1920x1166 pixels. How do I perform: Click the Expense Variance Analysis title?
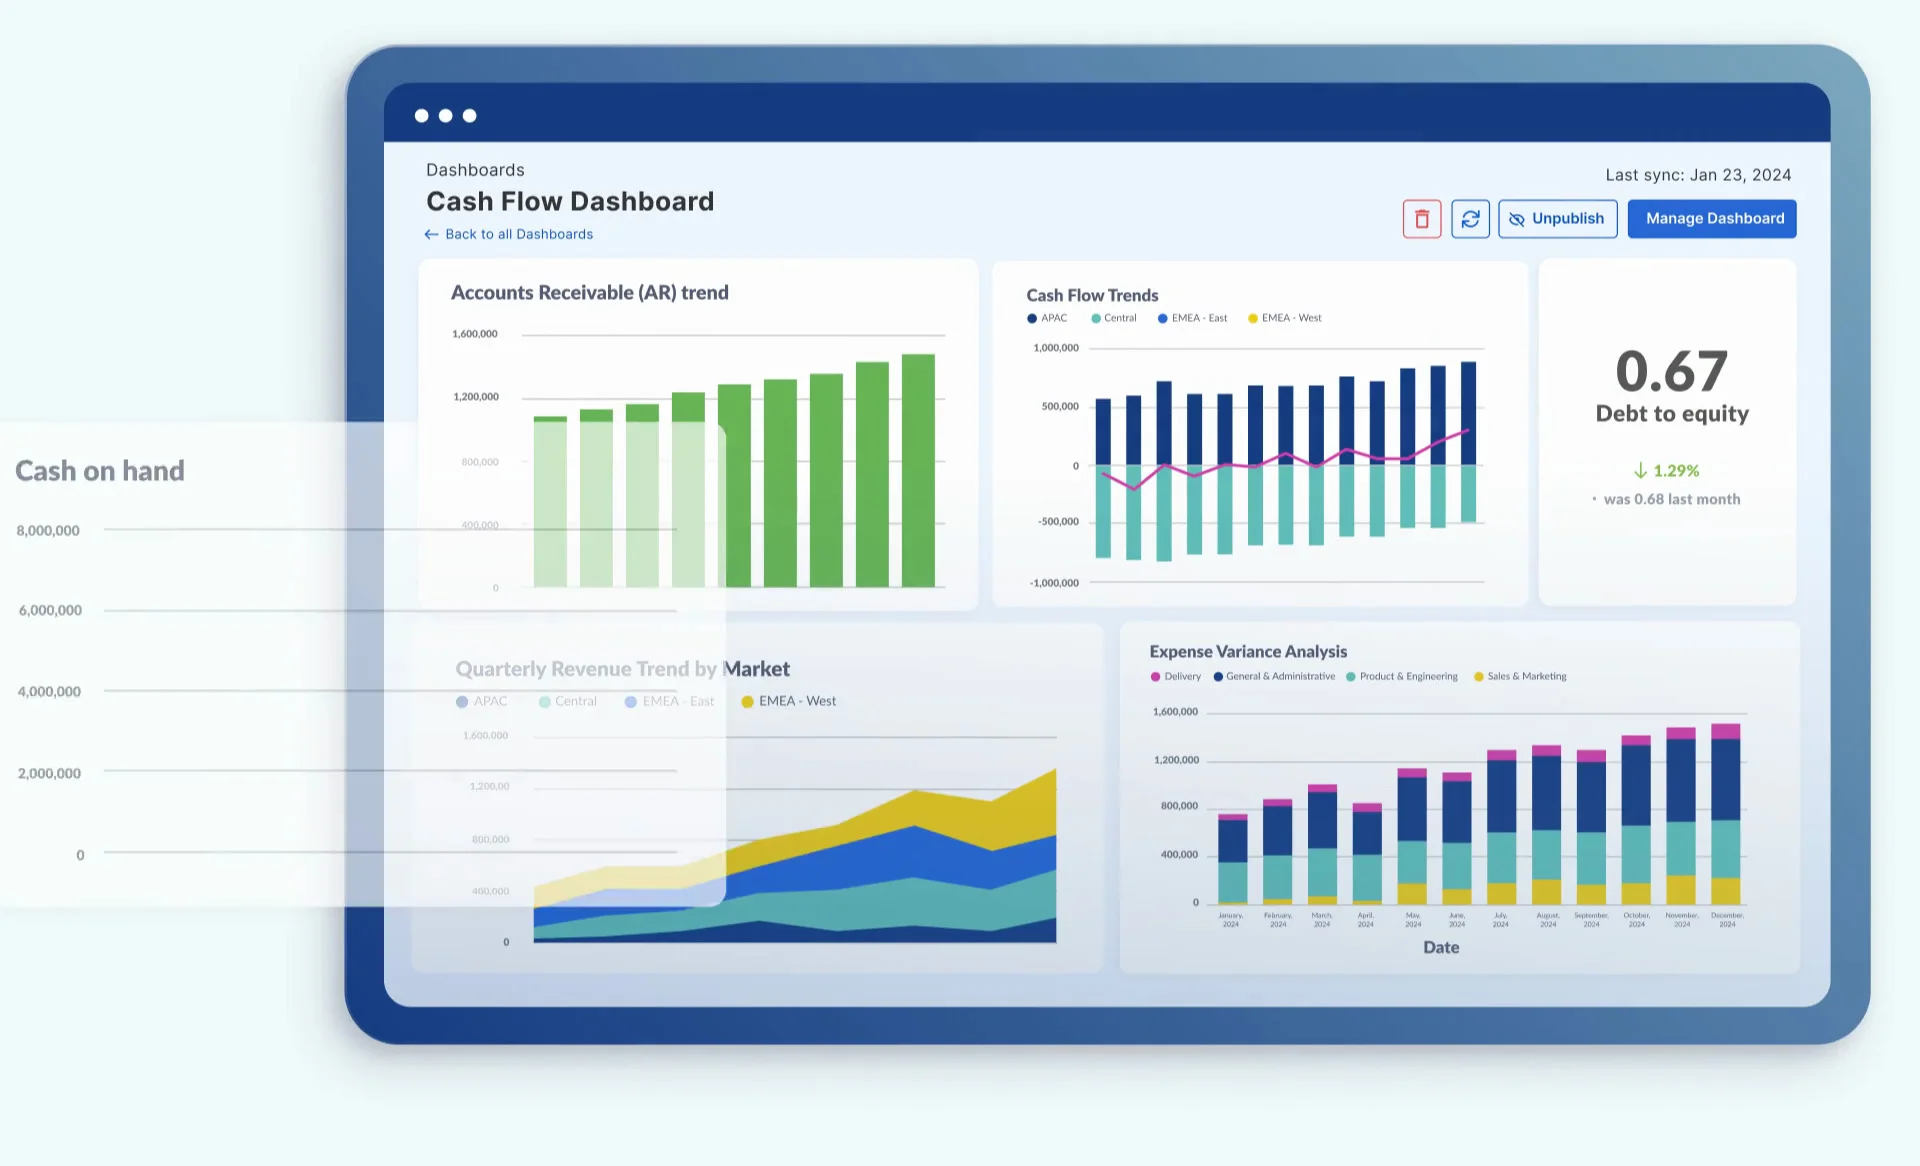(1248, 652)
